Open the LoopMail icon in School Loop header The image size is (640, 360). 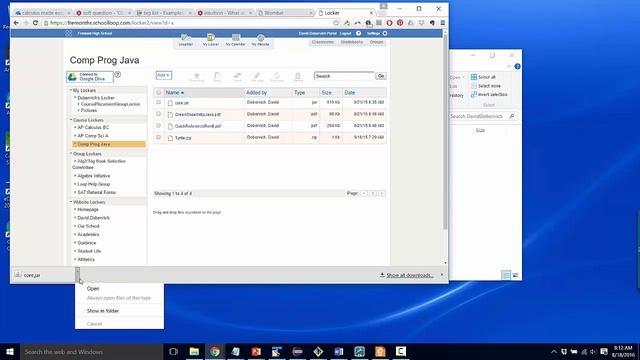pyautogui.click(x=185, y=38)
